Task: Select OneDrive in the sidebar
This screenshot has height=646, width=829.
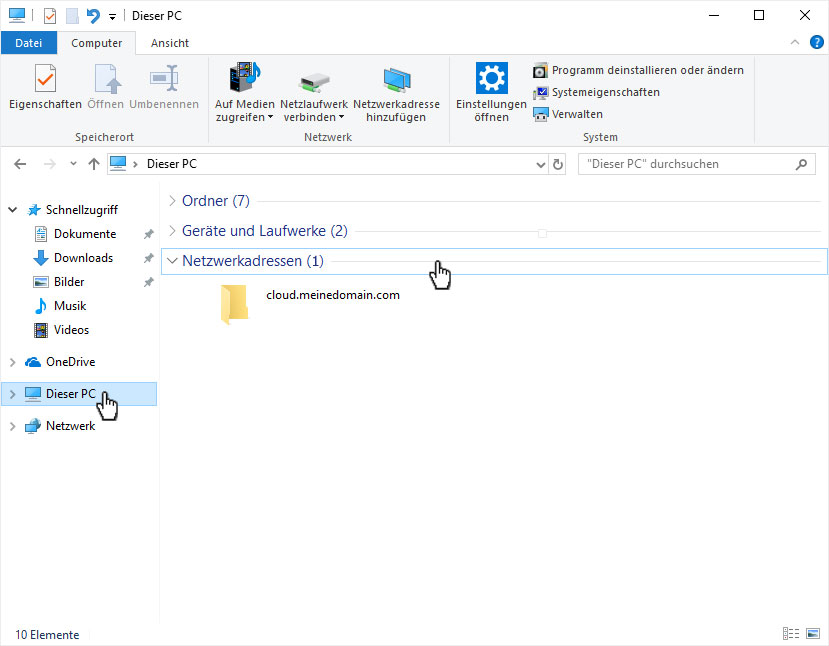Action: (x=70, y=362)
